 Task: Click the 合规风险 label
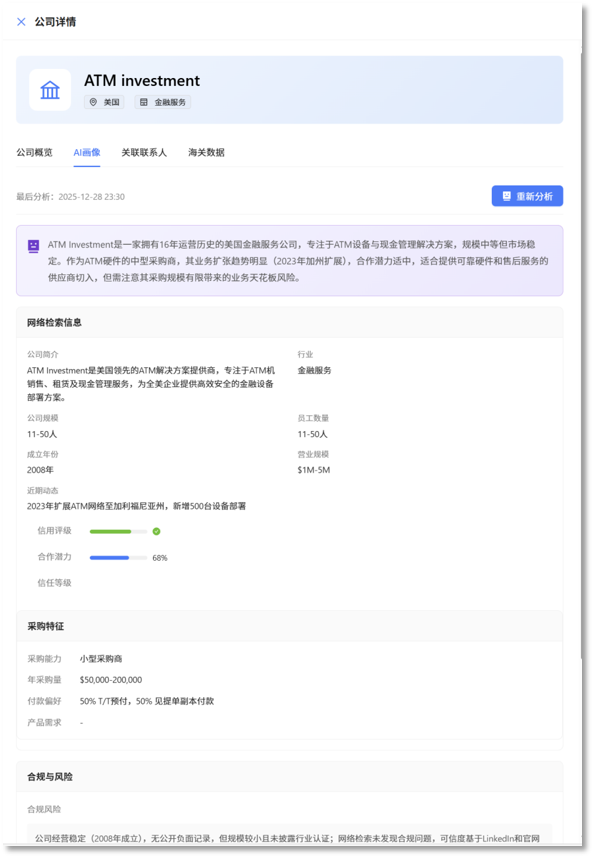pyautogui.click(x=44, y=809)
